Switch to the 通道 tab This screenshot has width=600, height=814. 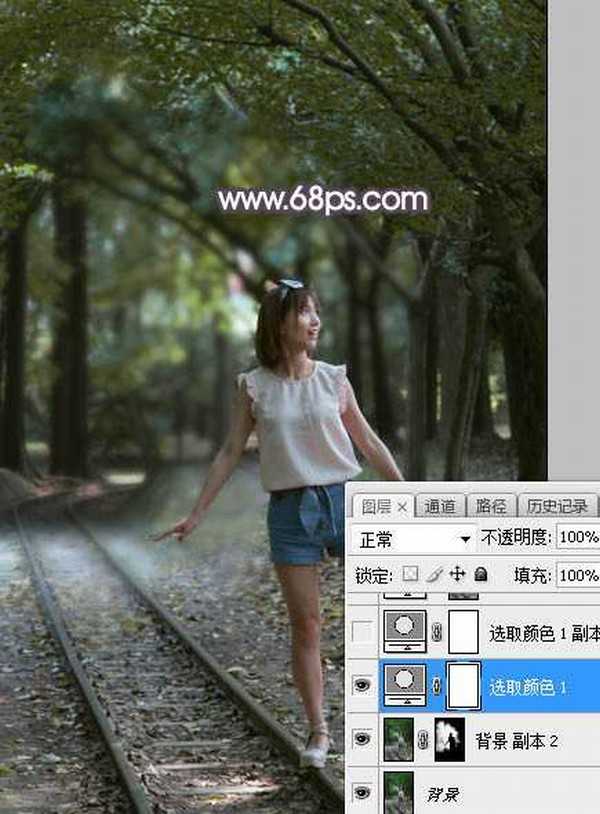click(438, 507)
